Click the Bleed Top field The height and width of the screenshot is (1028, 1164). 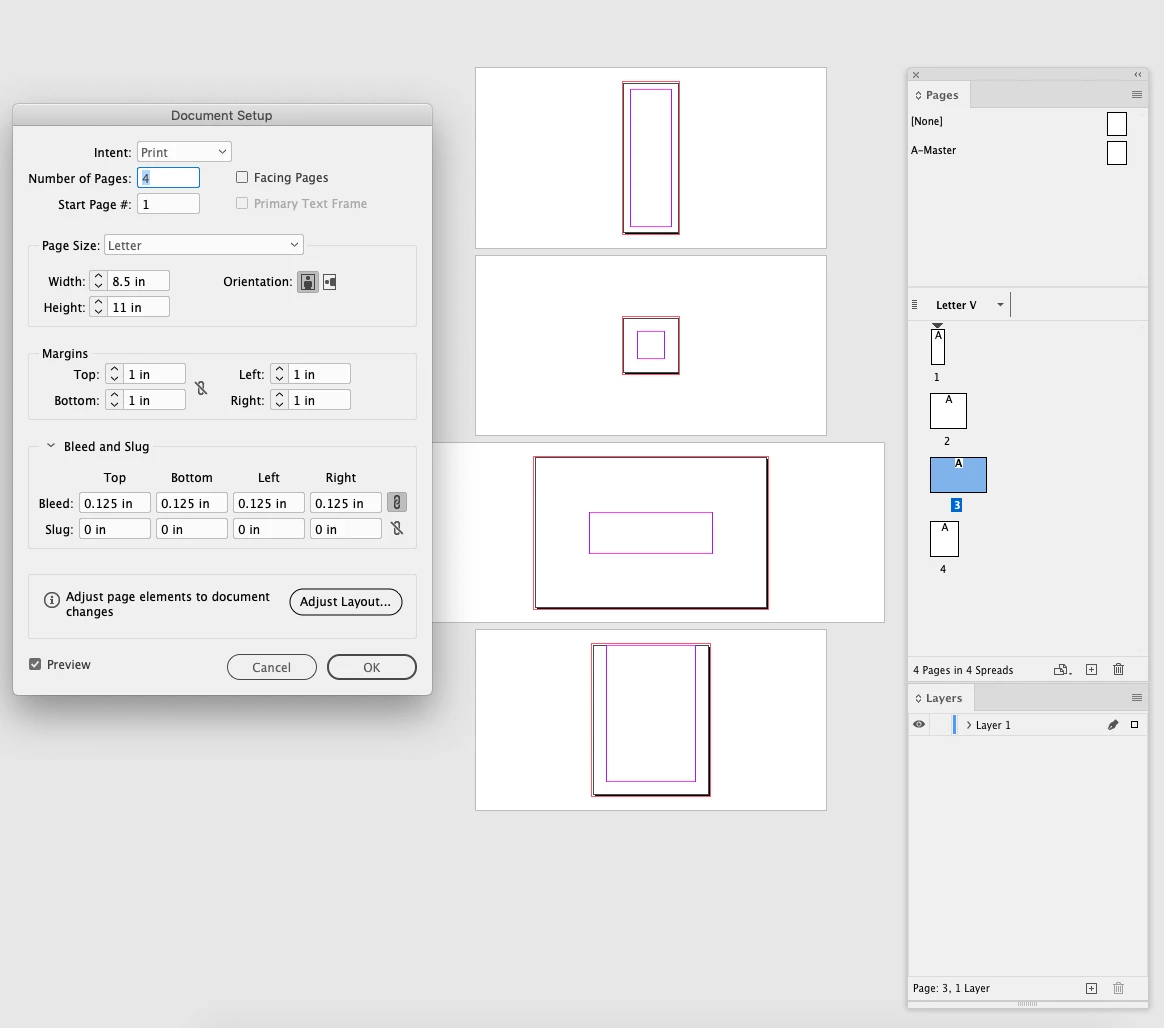[115, 503]
